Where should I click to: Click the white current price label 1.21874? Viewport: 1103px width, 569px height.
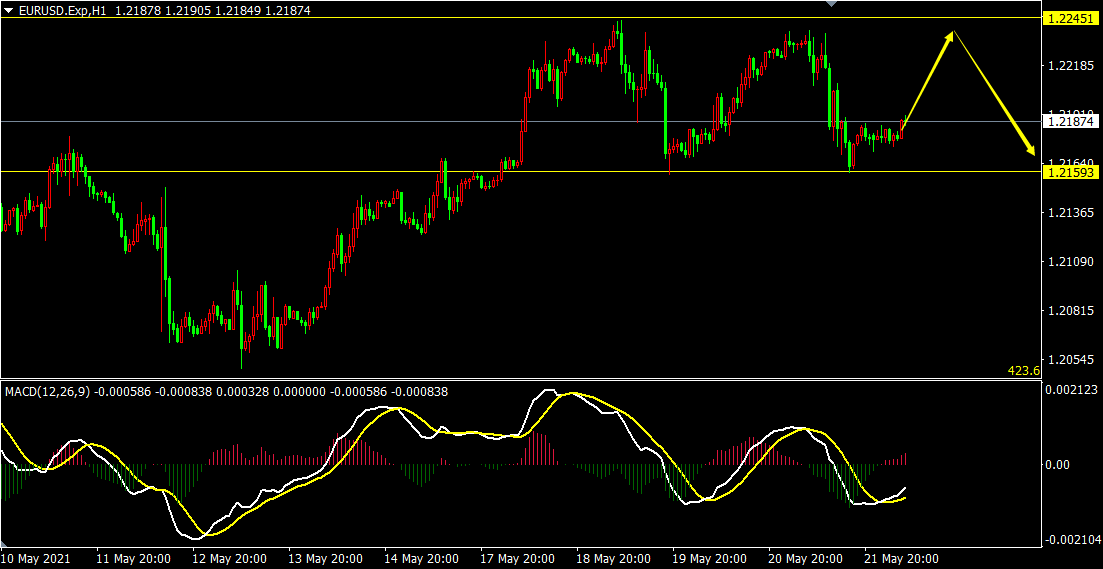point(1070,121)
